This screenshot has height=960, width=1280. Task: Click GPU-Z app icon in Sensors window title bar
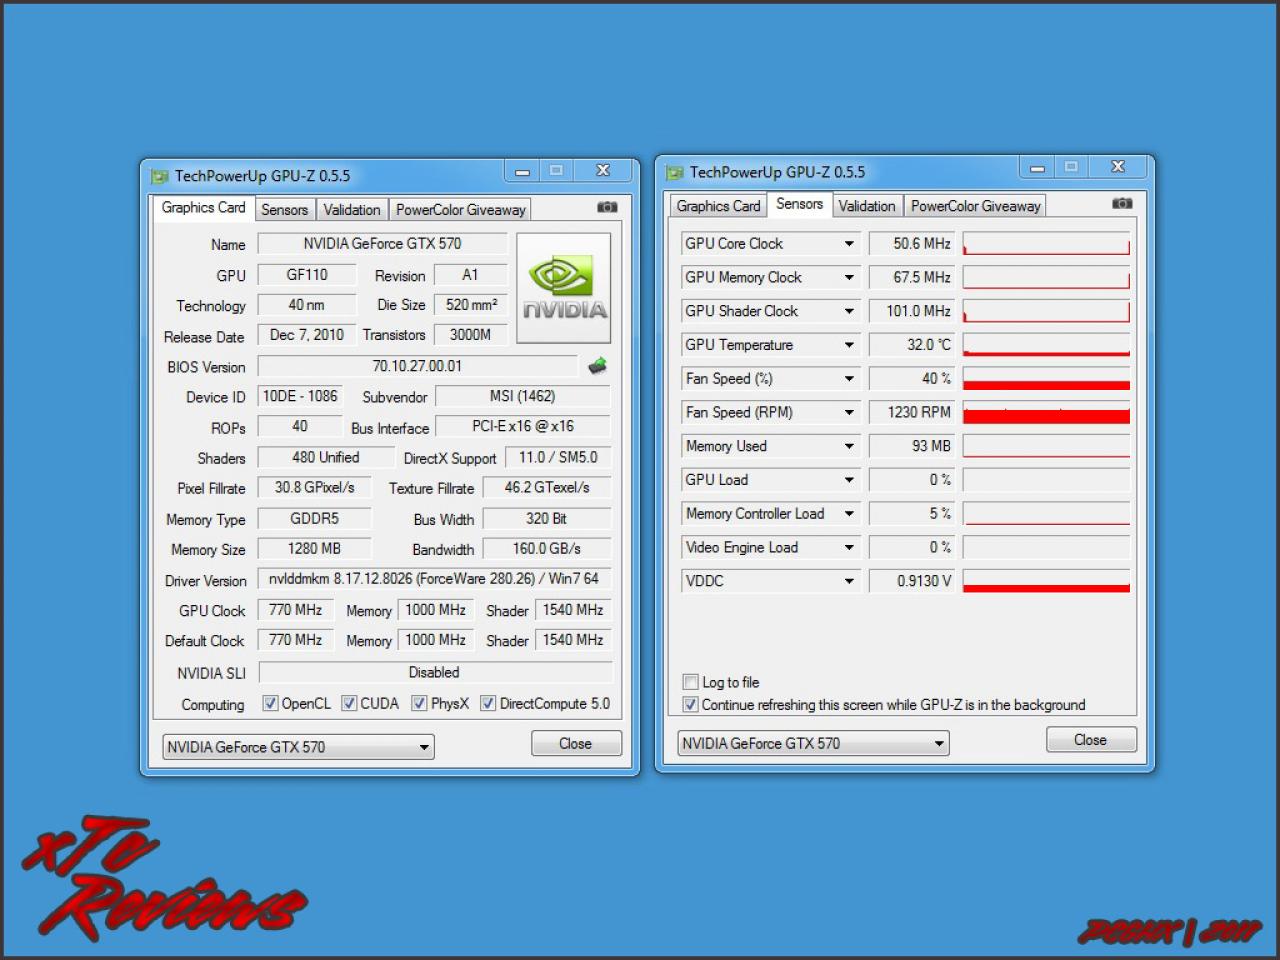point(675,173)
